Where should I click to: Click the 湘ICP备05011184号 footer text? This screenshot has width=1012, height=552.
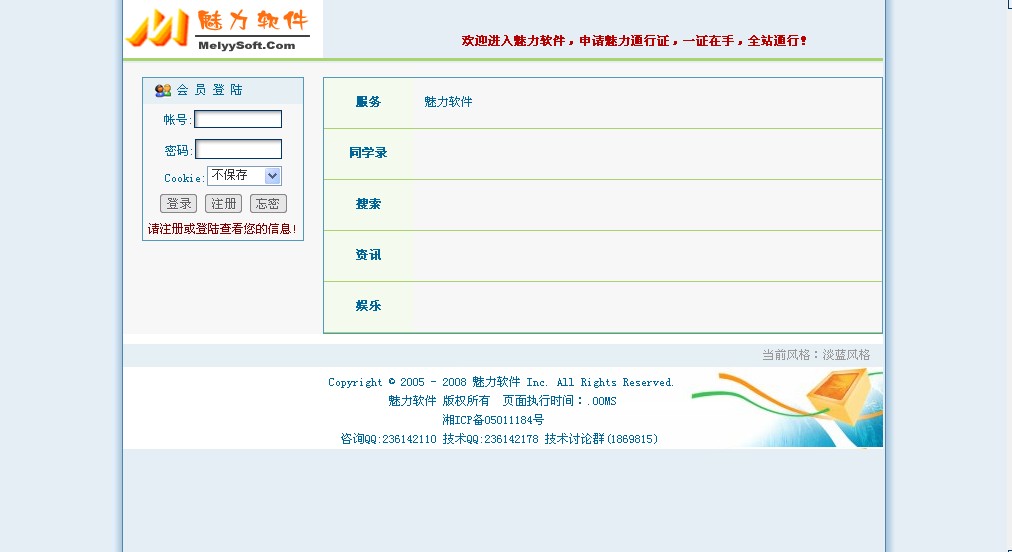(x=493, y=420)
